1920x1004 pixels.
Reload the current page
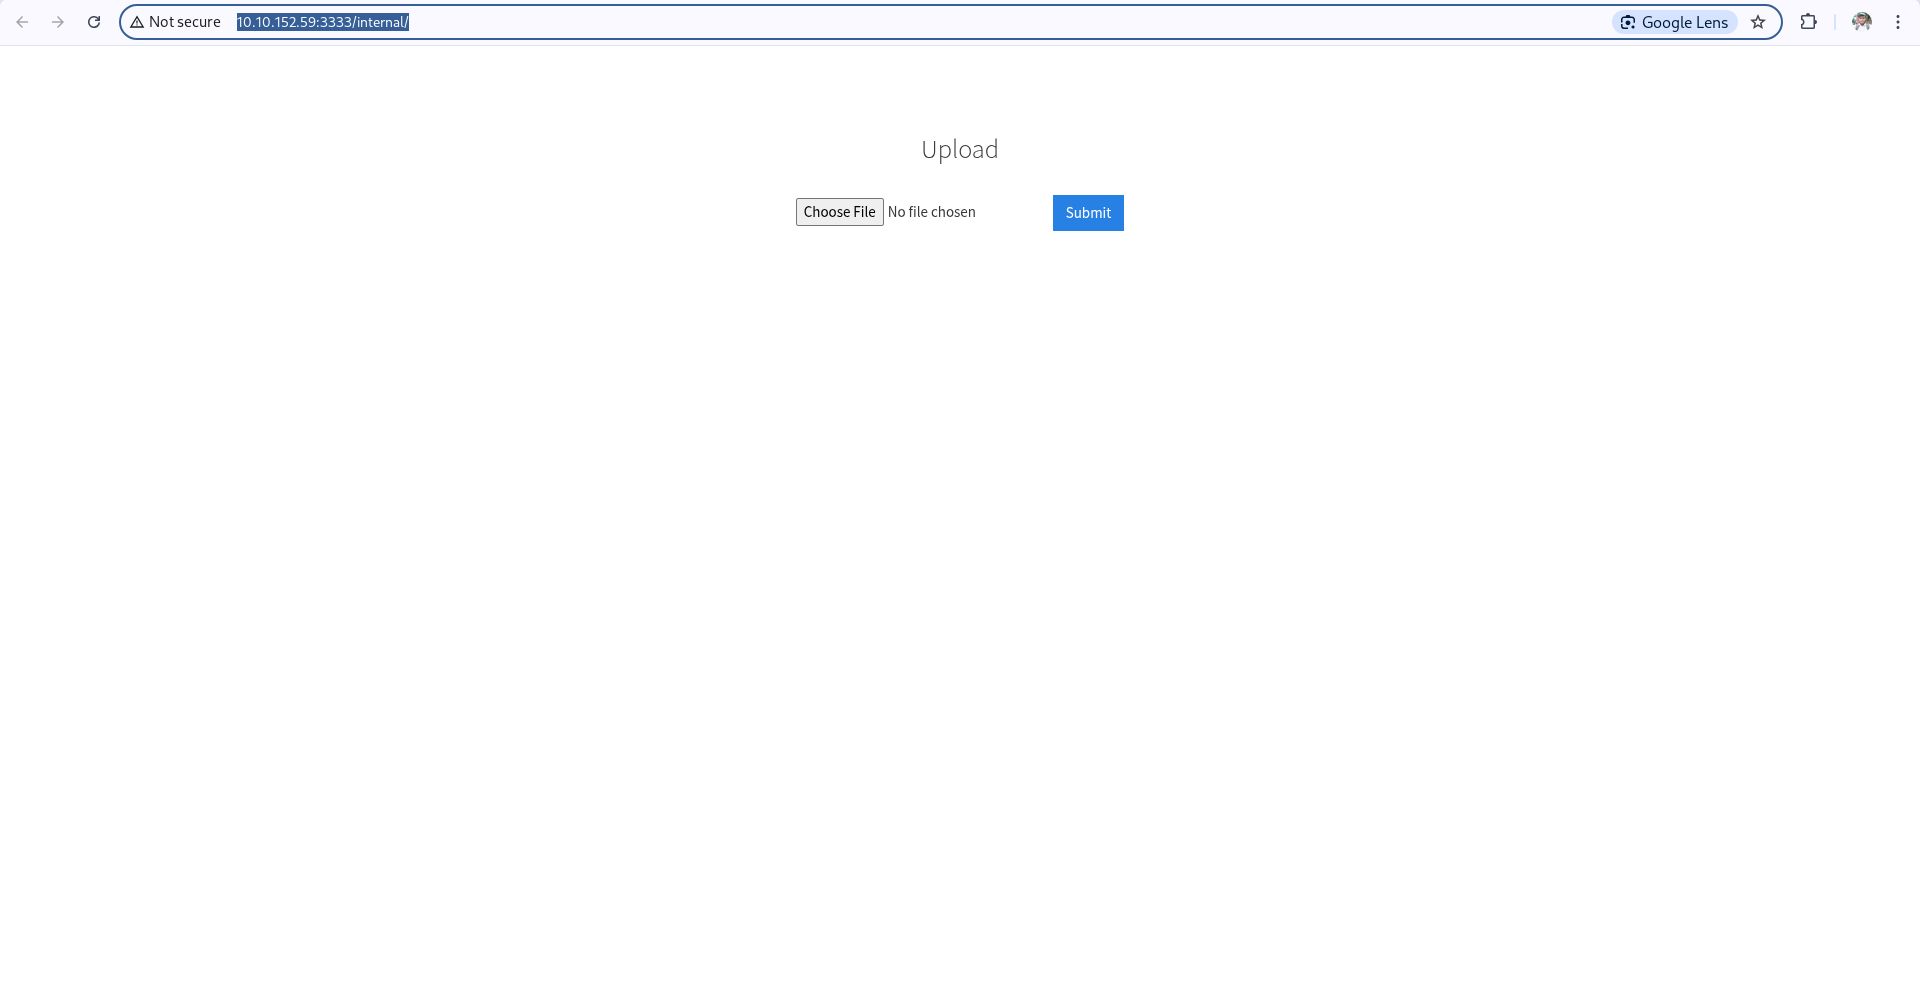94,22
